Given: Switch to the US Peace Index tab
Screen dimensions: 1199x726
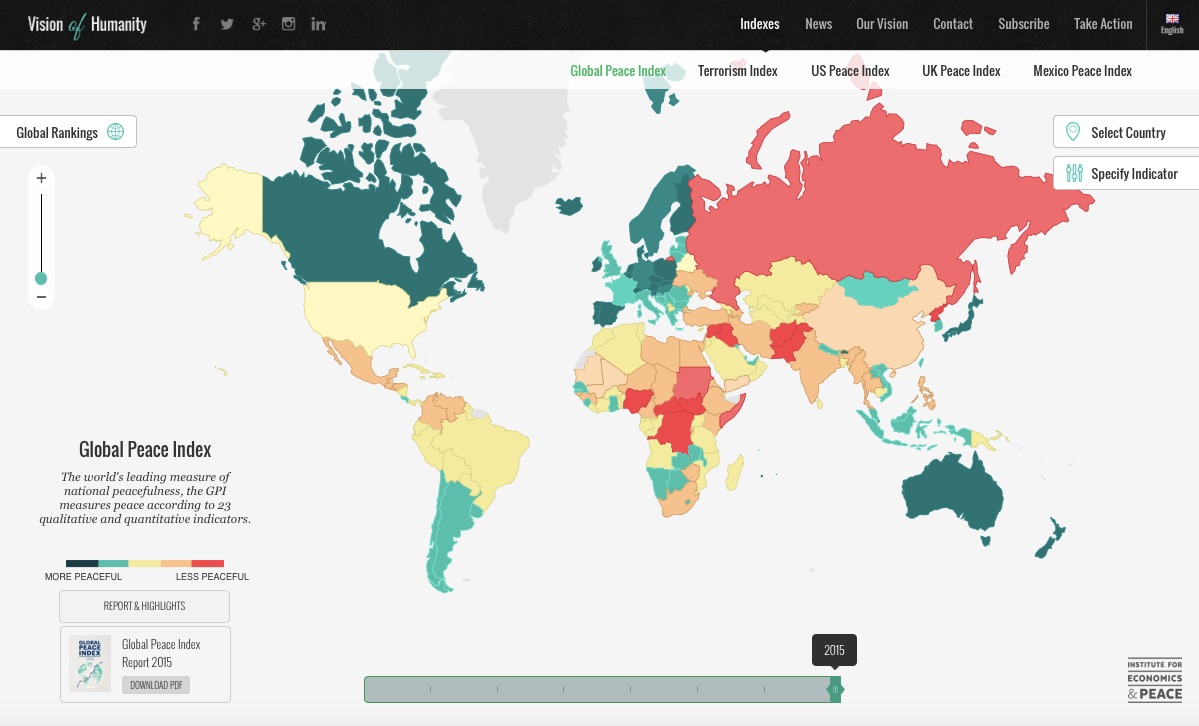Looking at the screenshot, I should pos(850,71).
